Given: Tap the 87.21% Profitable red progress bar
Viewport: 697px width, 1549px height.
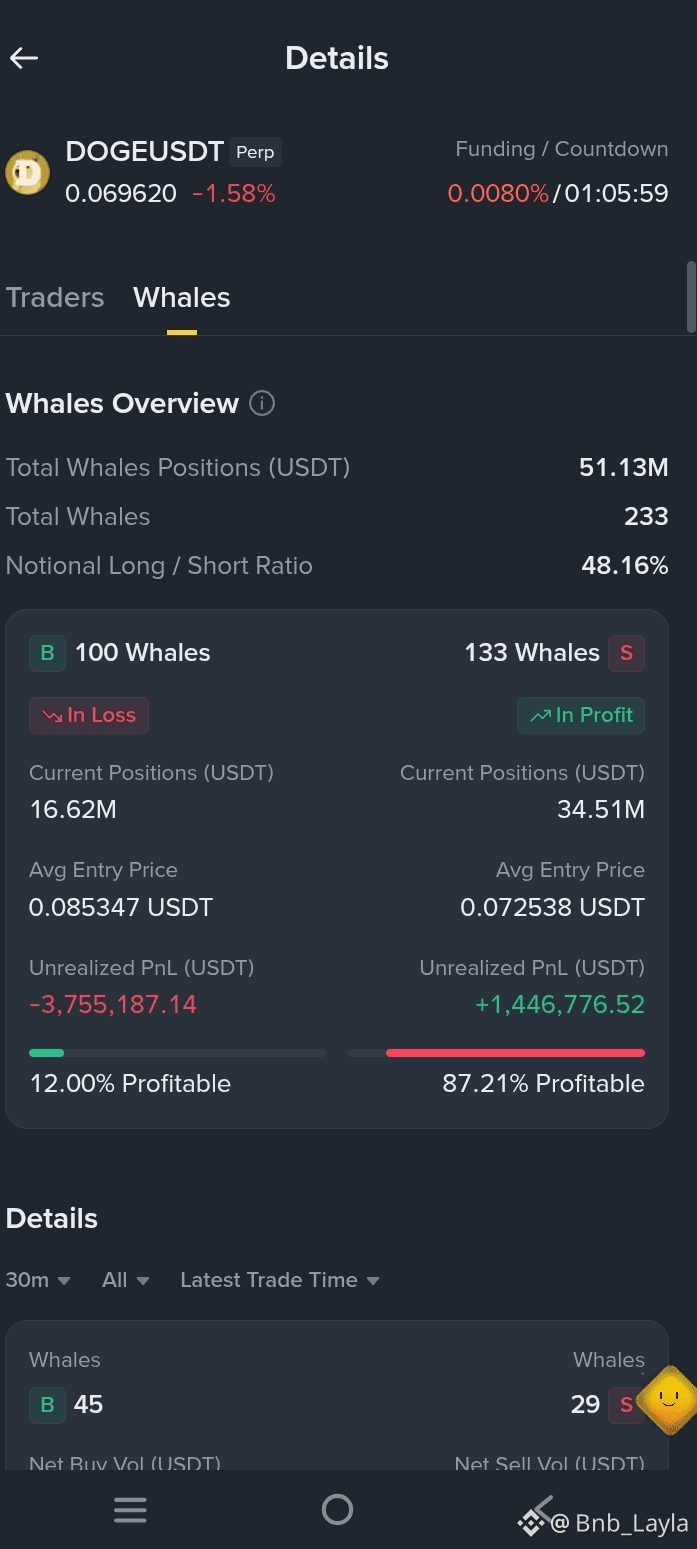Looking at the screenshot, I should click(x=496, y=1053).
